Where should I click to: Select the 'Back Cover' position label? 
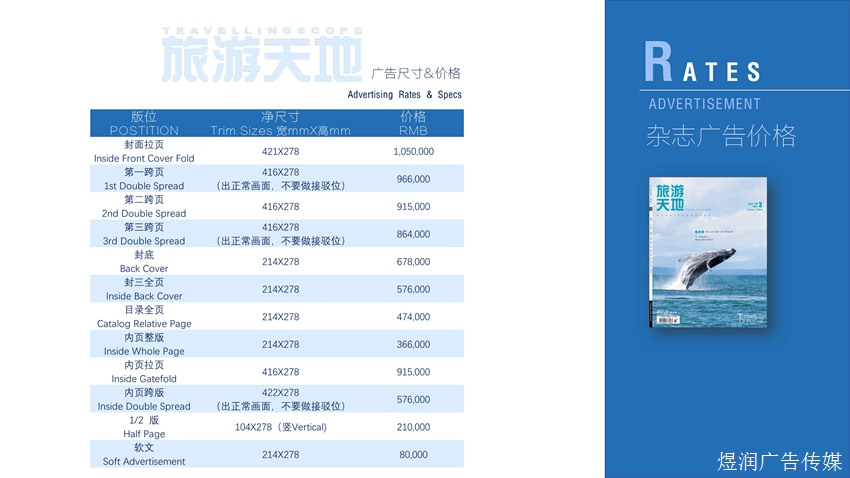tap(144, 269)
